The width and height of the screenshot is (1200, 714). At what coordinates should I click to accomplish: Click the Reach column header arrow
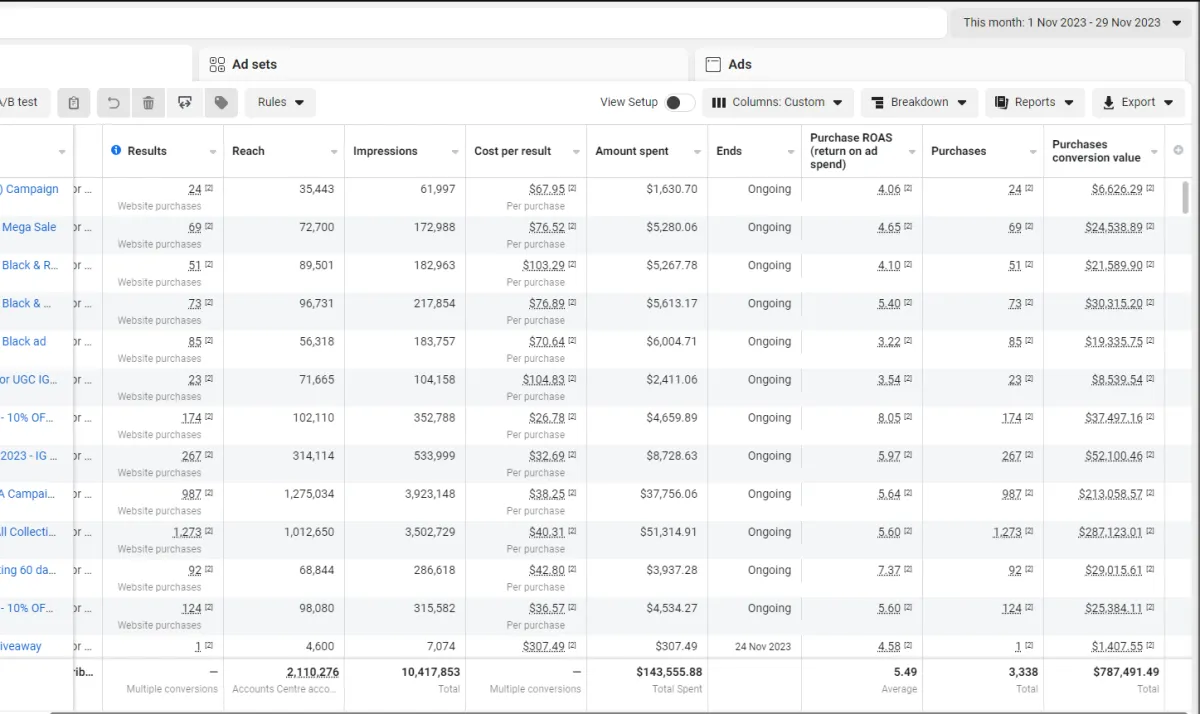[x=334, y=152]
